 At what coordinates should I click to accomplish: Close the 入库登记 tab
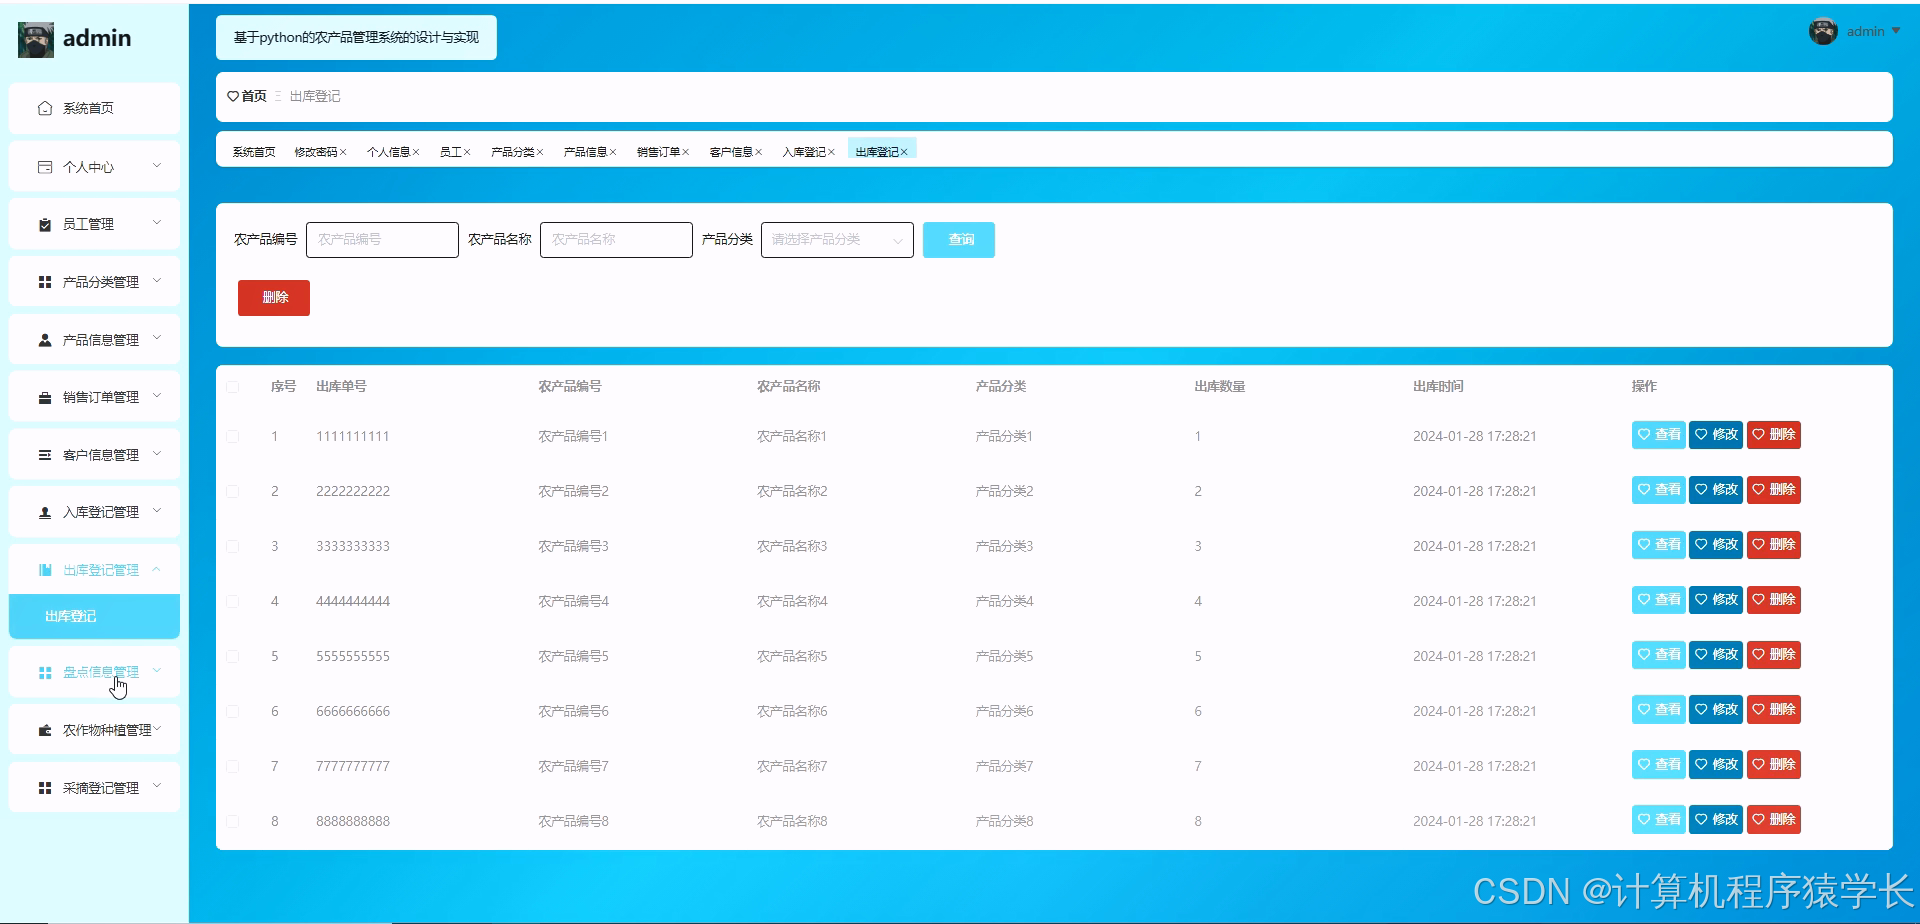831,152
